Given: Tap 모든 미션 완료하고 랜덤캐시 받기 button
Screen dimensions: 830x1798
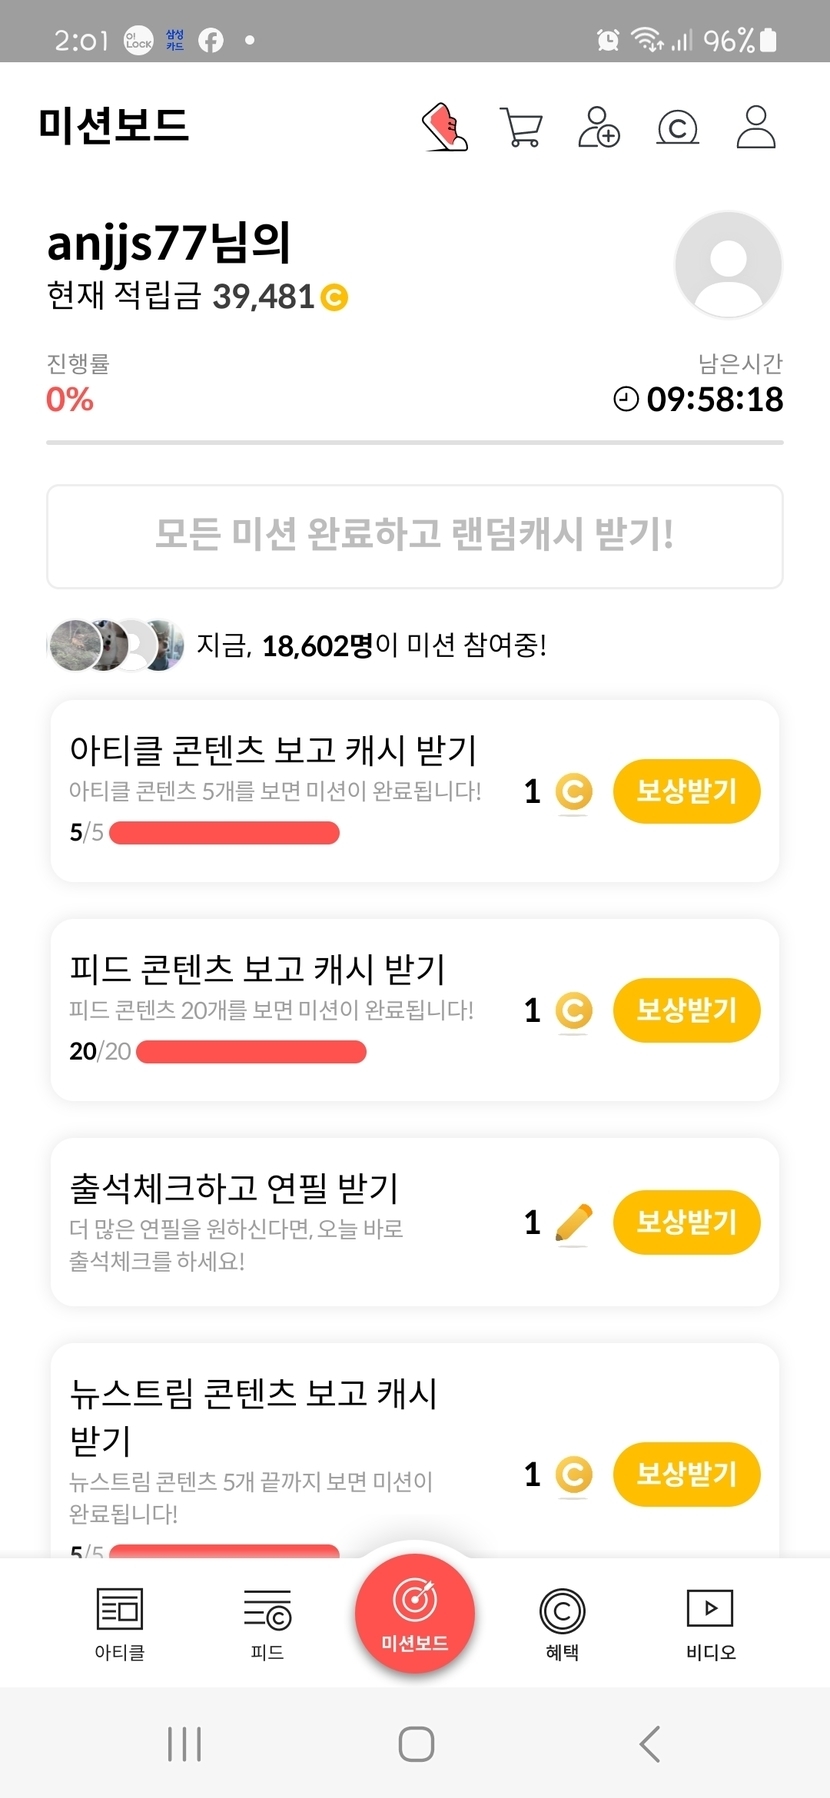Looking at the screenshot, I should [415, 536].
